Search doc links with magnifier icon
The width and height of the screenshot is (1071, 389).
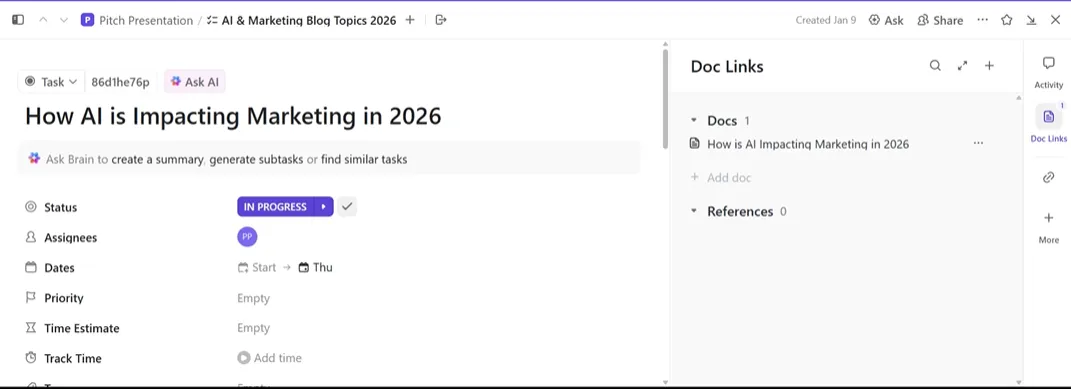pos(935,66)
